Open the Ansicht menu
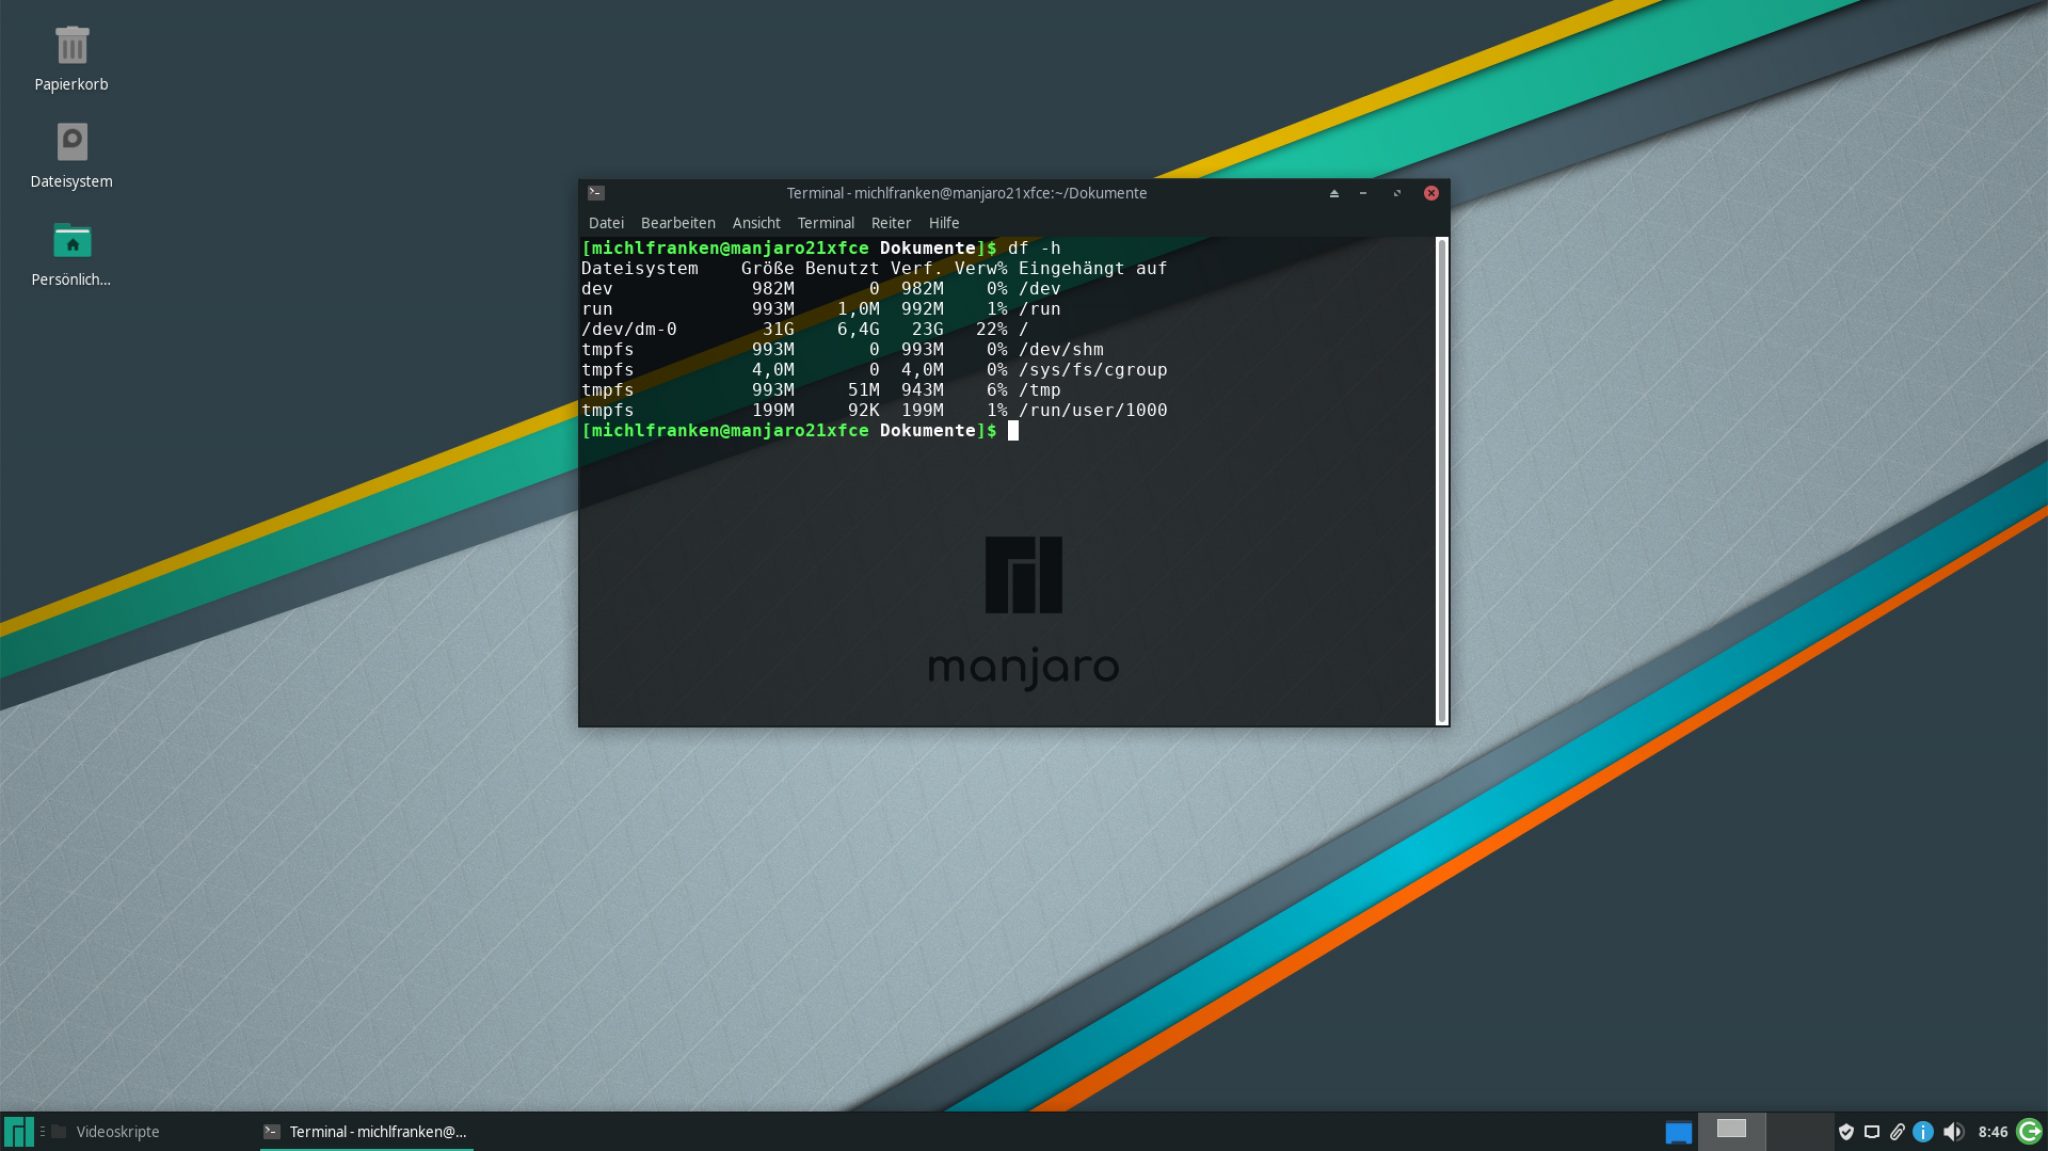Viewport: 2048px width, 1151px height. [756, 223]
